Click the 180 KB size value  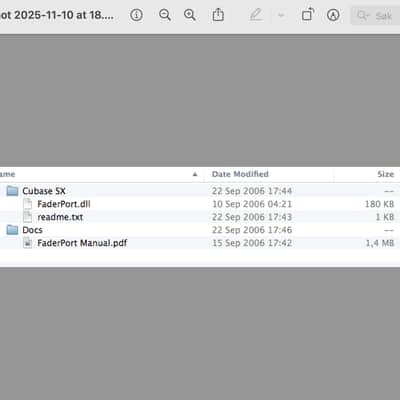(x=380, y=204)
